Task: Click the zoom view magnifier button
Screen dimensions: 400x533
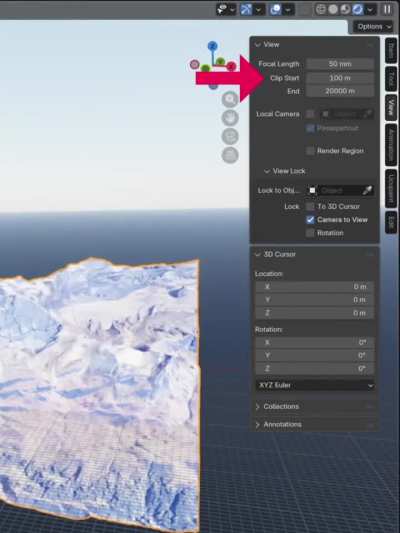Action: click(230, 99)
